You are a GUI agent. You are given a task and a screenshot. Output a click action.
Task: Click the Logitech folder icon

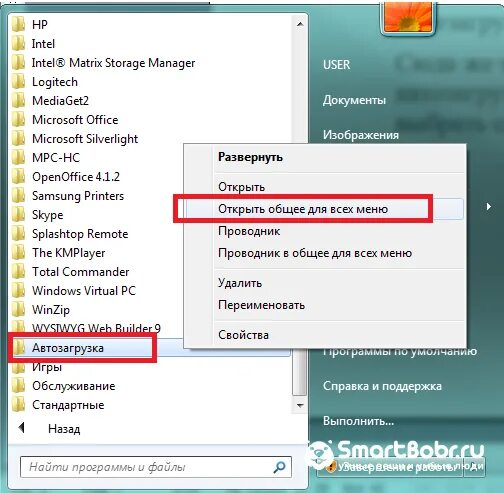[18, 82]
